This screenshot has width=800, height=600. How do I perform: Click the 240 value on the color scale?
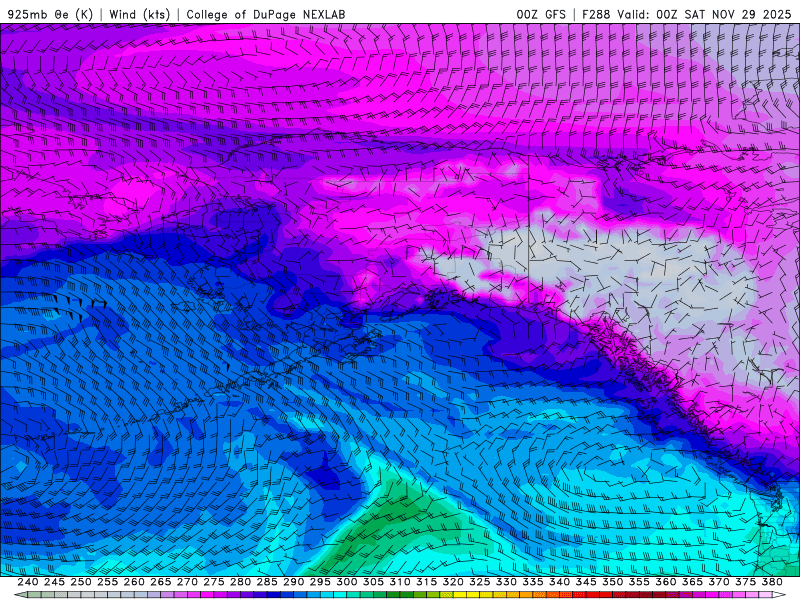(x=28, y=582)
